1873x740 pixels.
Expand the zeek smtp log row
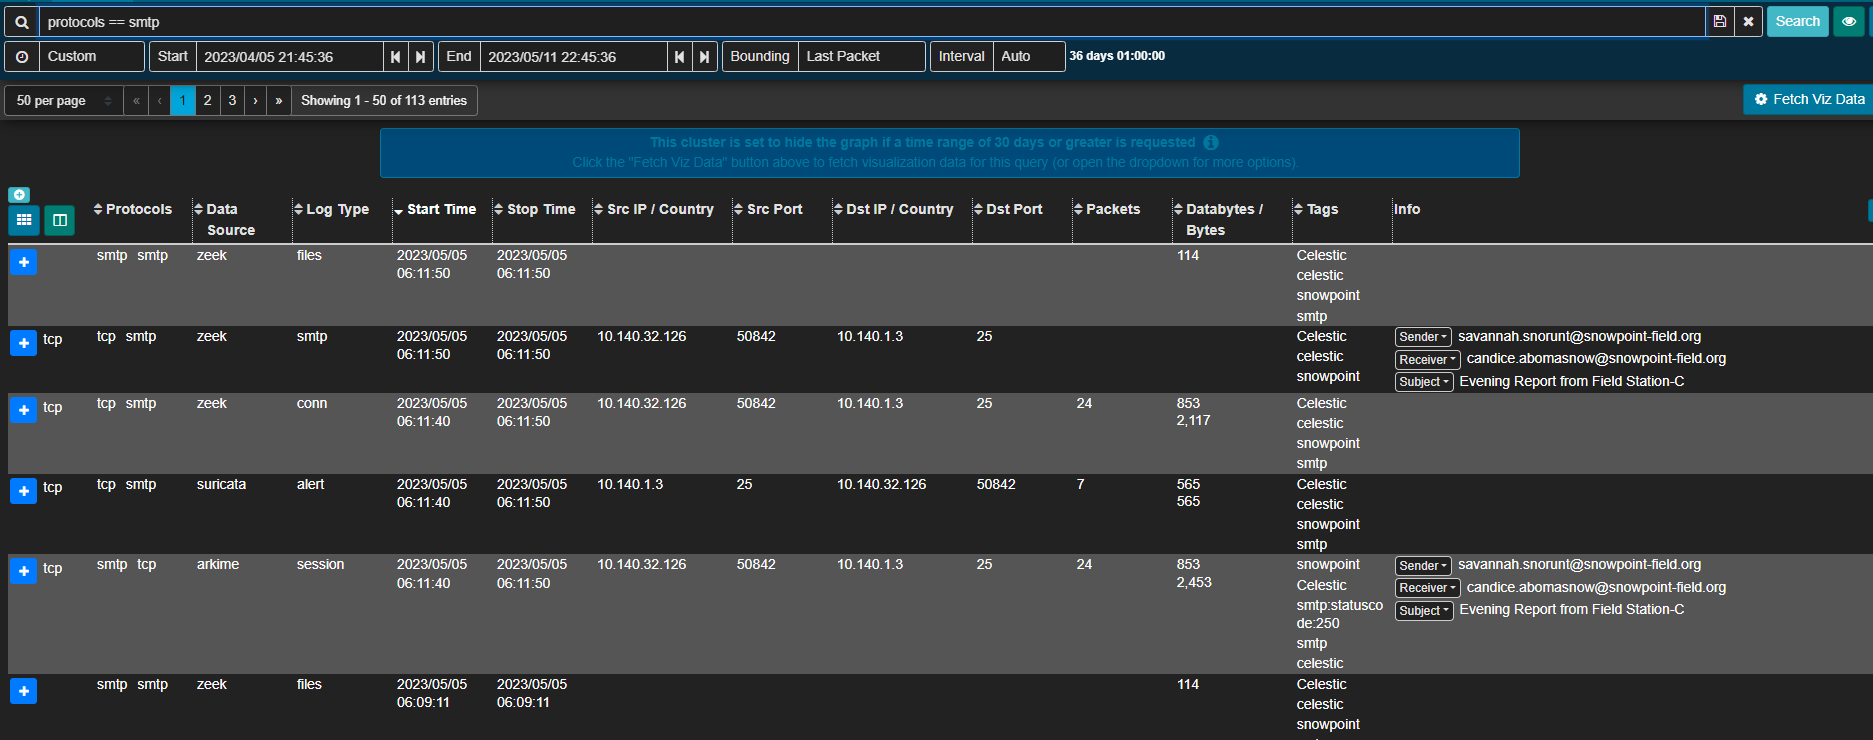click(x=24, y=343)
